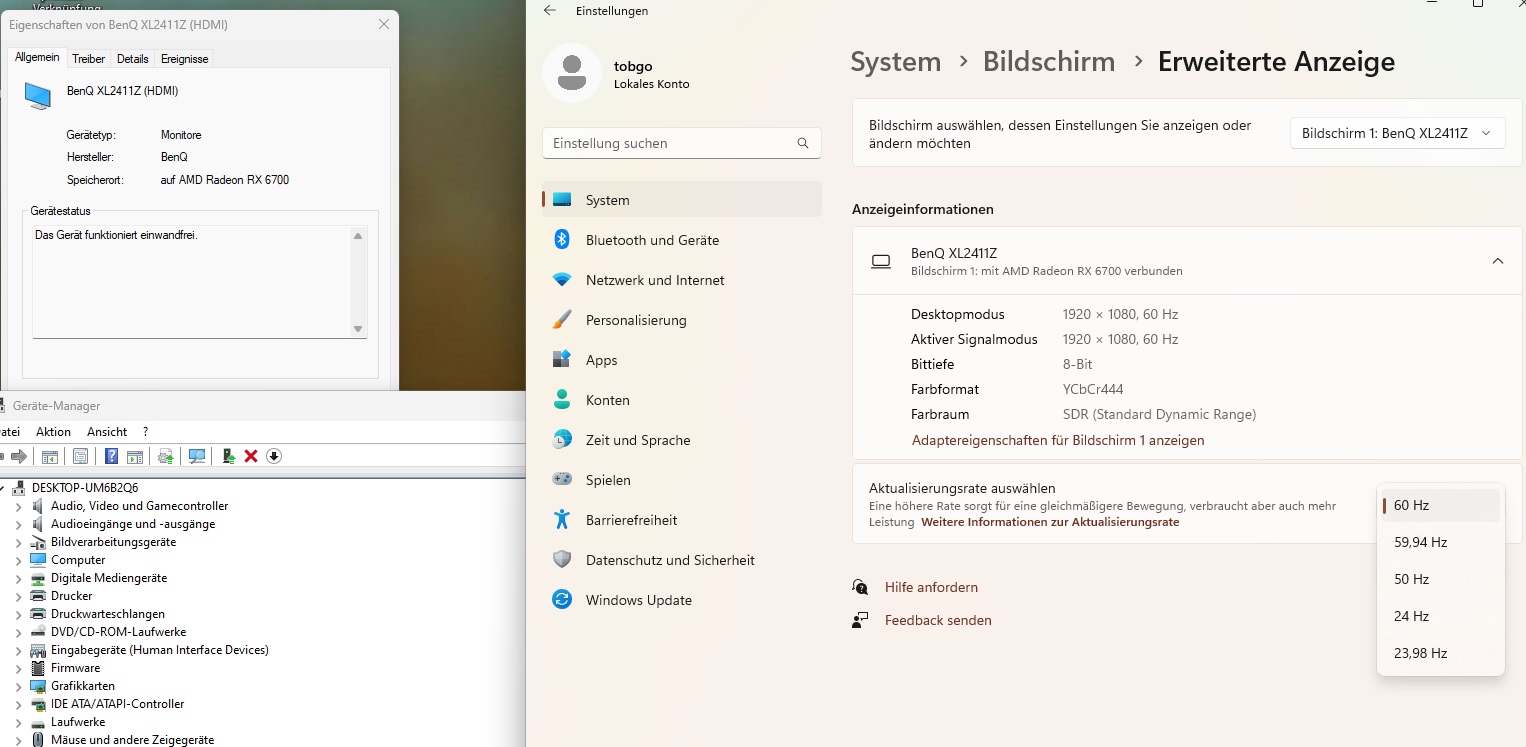1526x747 pixels.
Task: Click the Einstellung suchen search field
Action: [x=682, y=143]
